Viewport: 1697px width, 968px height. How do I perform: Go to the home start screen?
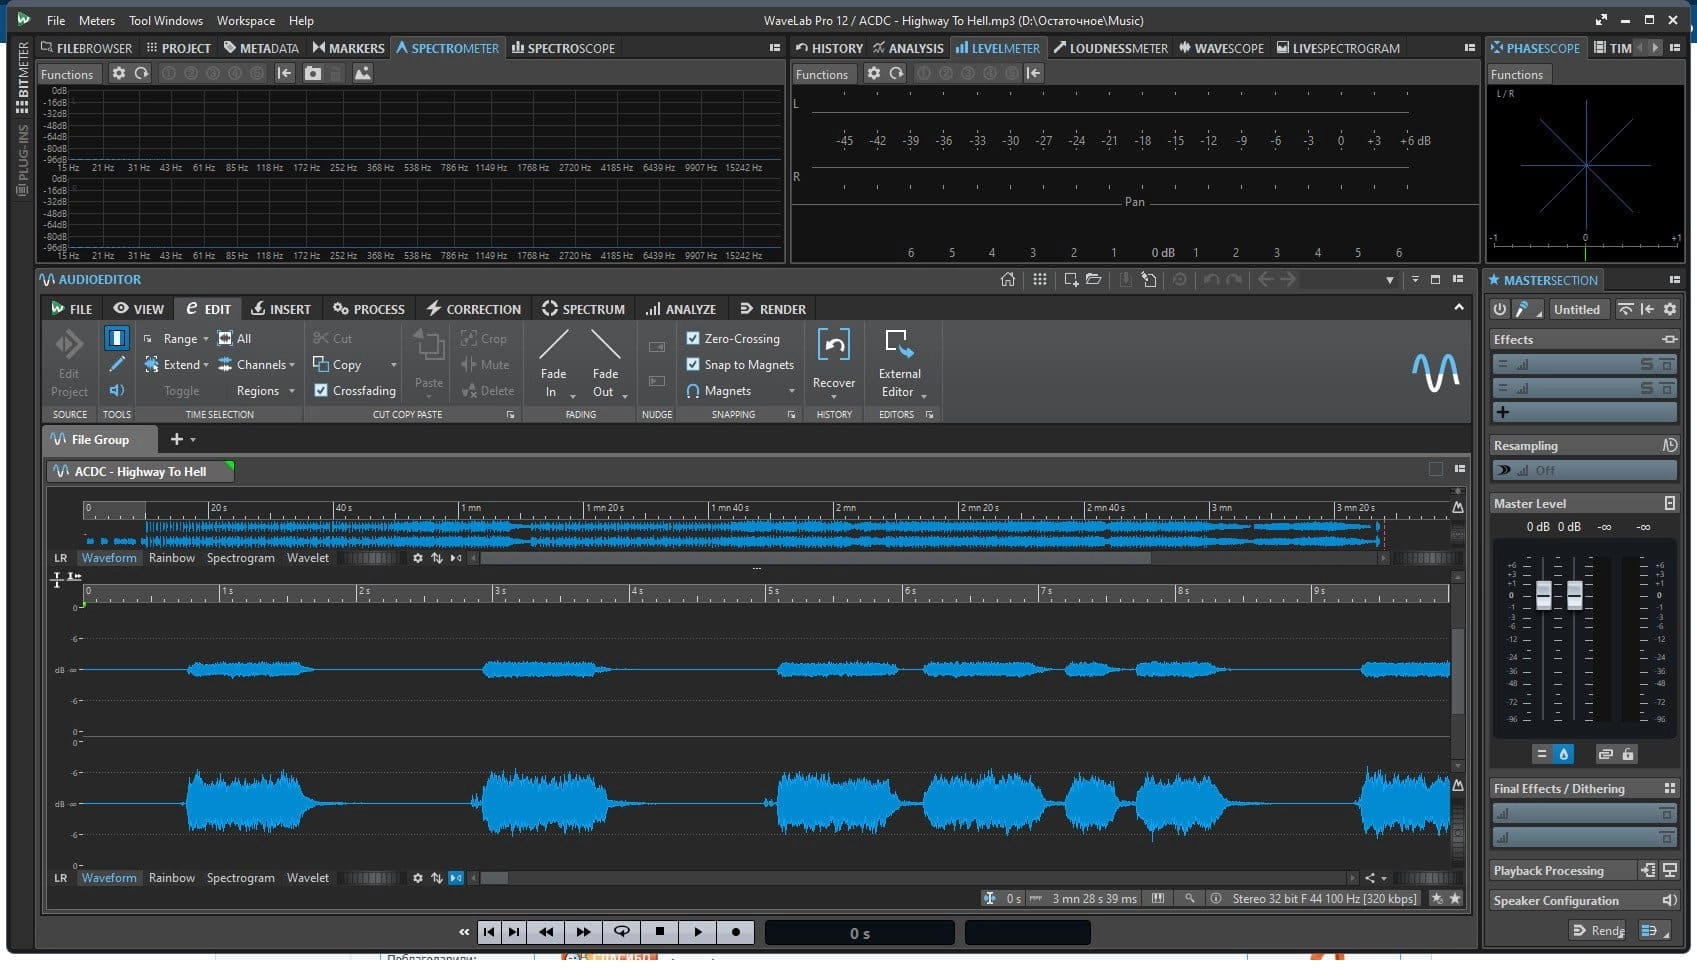1007,280
